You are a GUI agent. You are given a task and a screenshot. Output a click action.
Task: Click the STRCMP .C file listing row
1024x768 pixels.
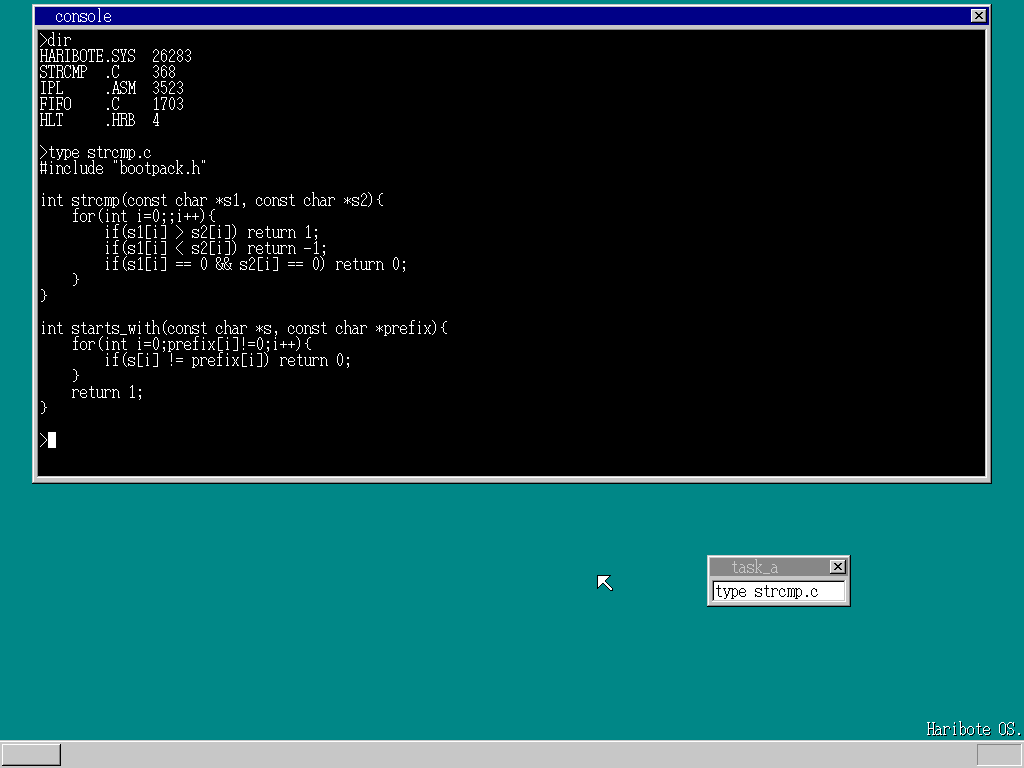(108, 72)
